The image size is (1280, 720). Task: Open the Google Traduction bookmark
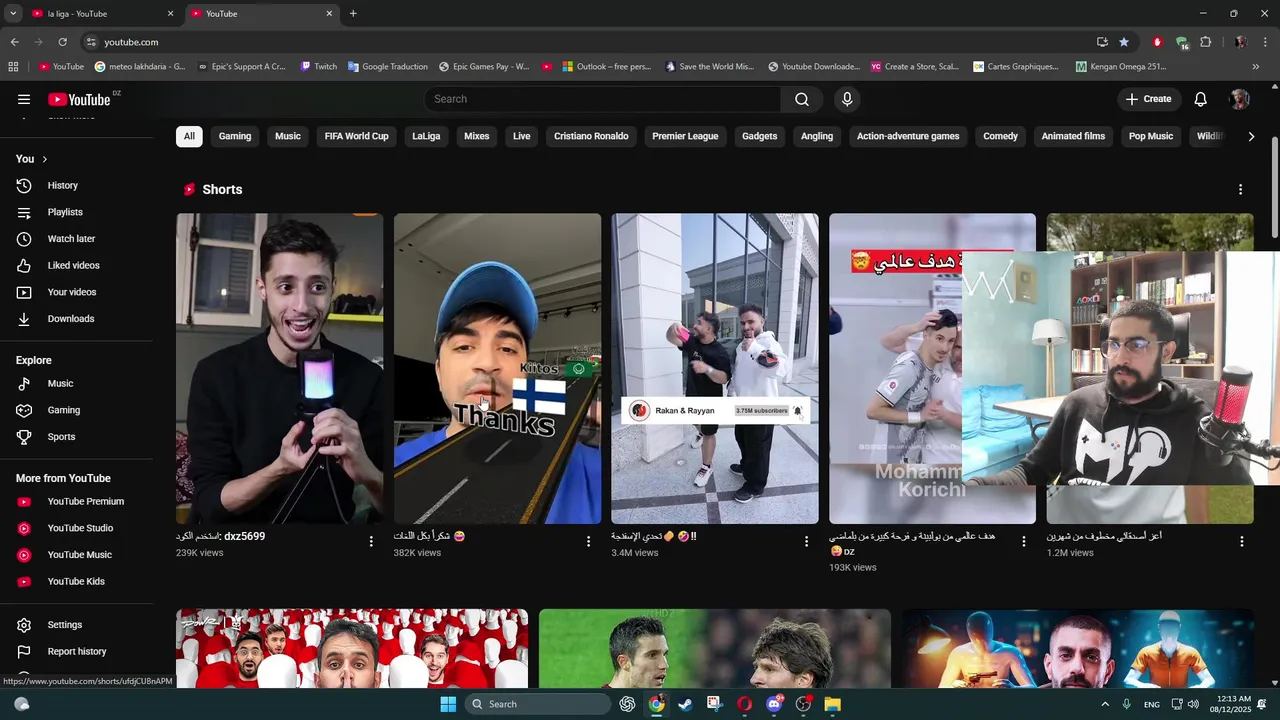388,67
